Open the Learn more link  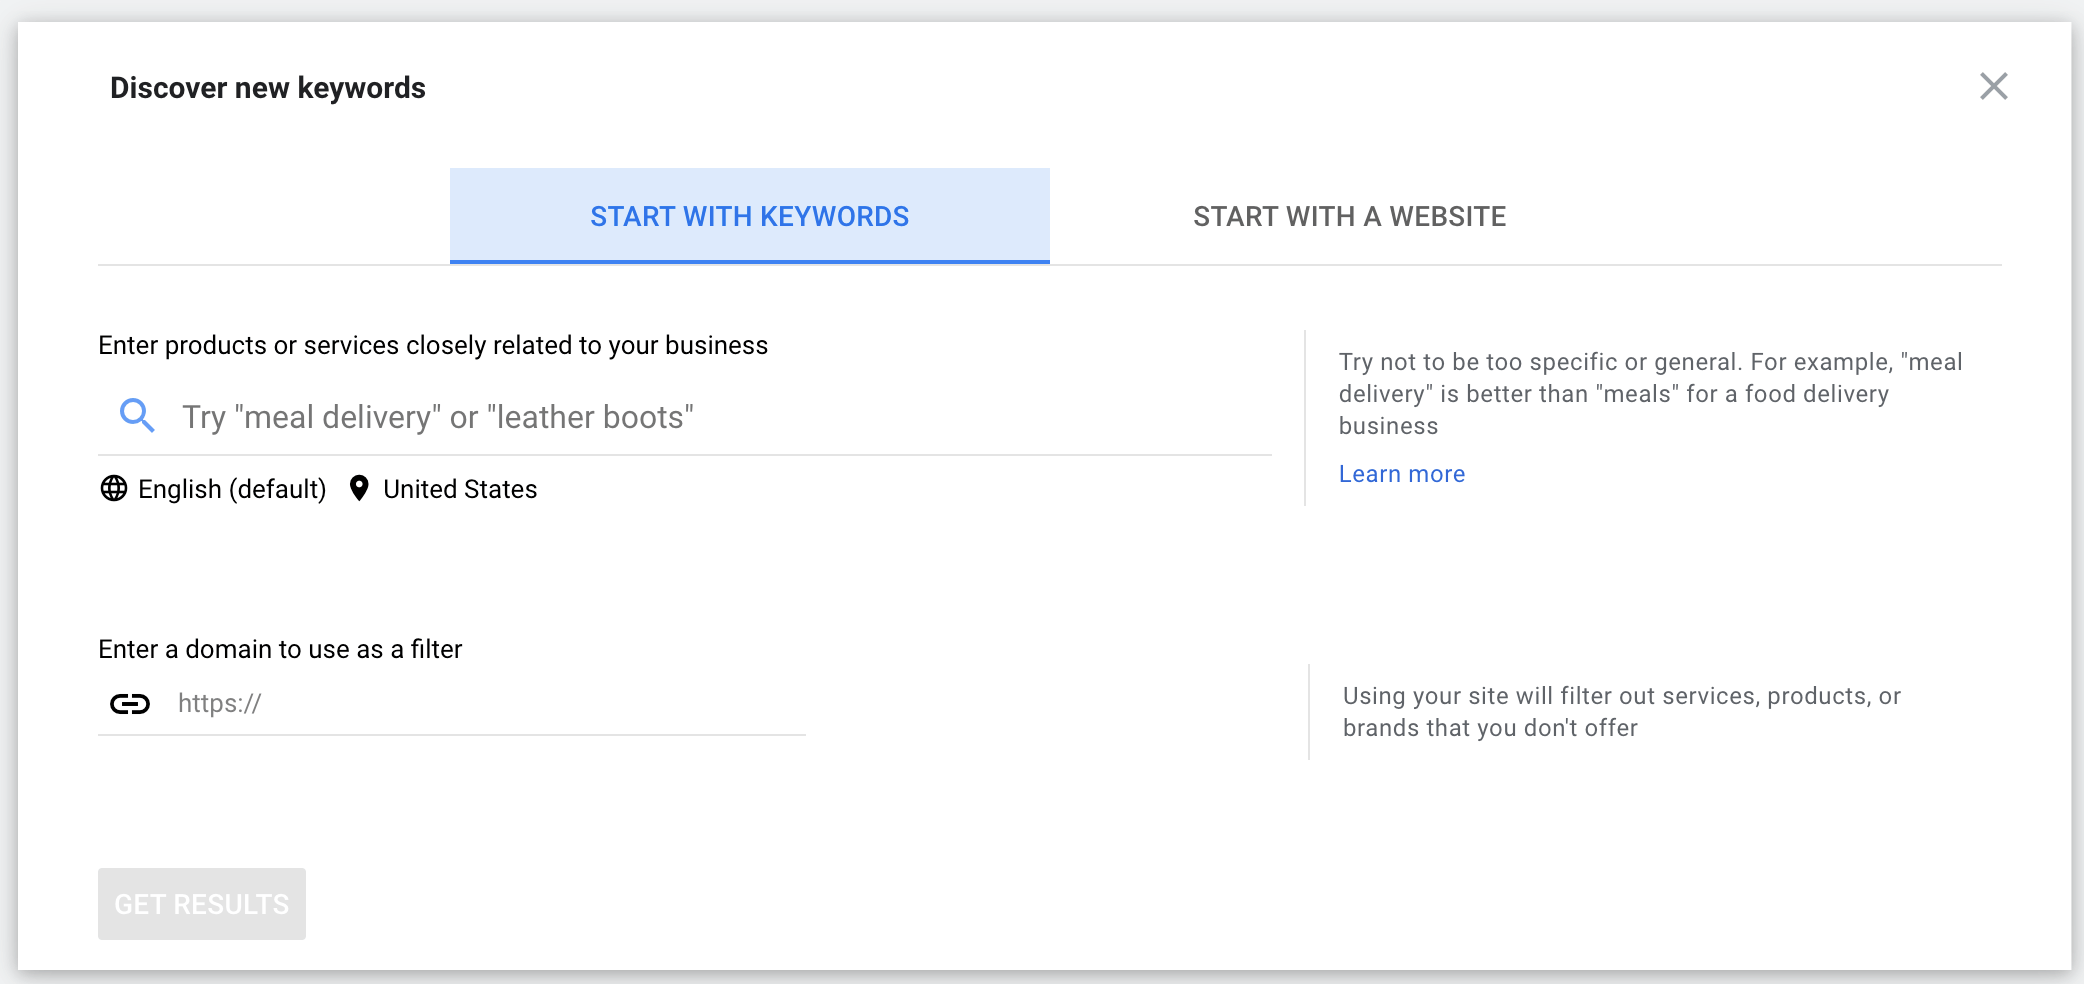pos(1401,474)
